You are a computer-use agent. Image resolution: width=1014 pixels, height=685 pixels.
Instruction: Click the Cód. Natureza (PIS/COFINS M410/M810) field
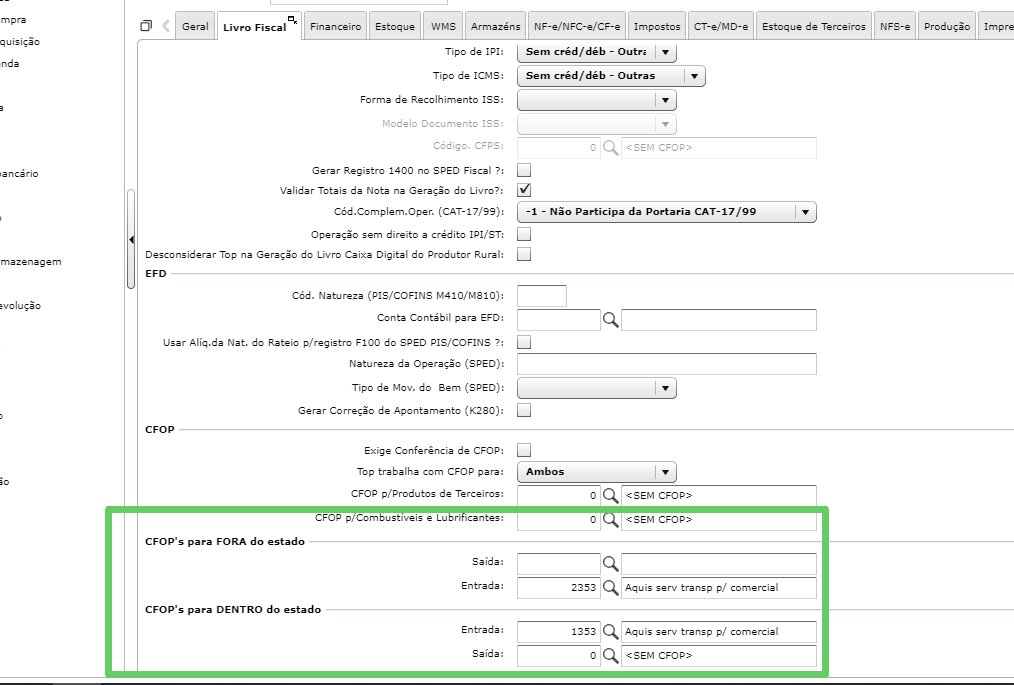[x=542, y=296]
